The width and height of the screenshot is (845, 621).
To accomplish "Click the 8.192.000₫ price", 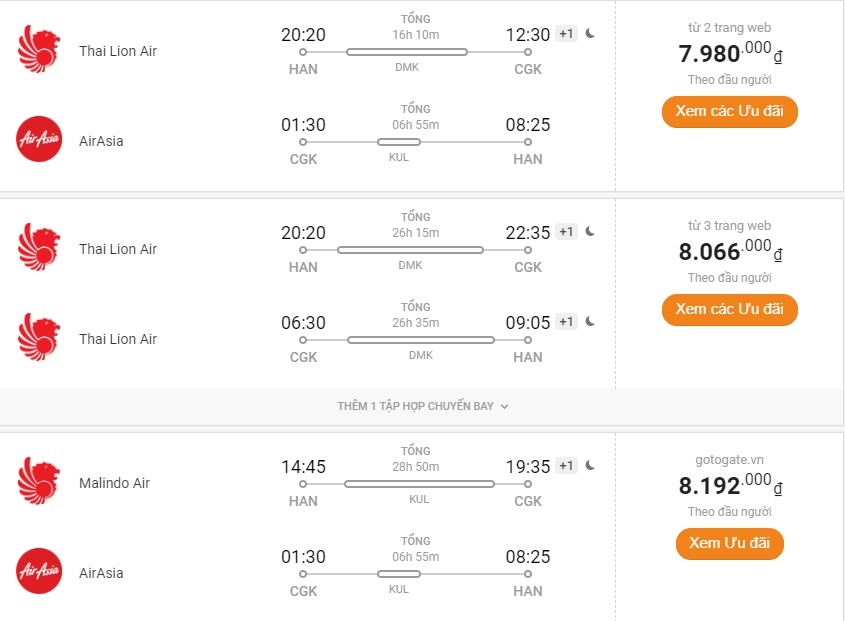I will (x=729, y=486).
